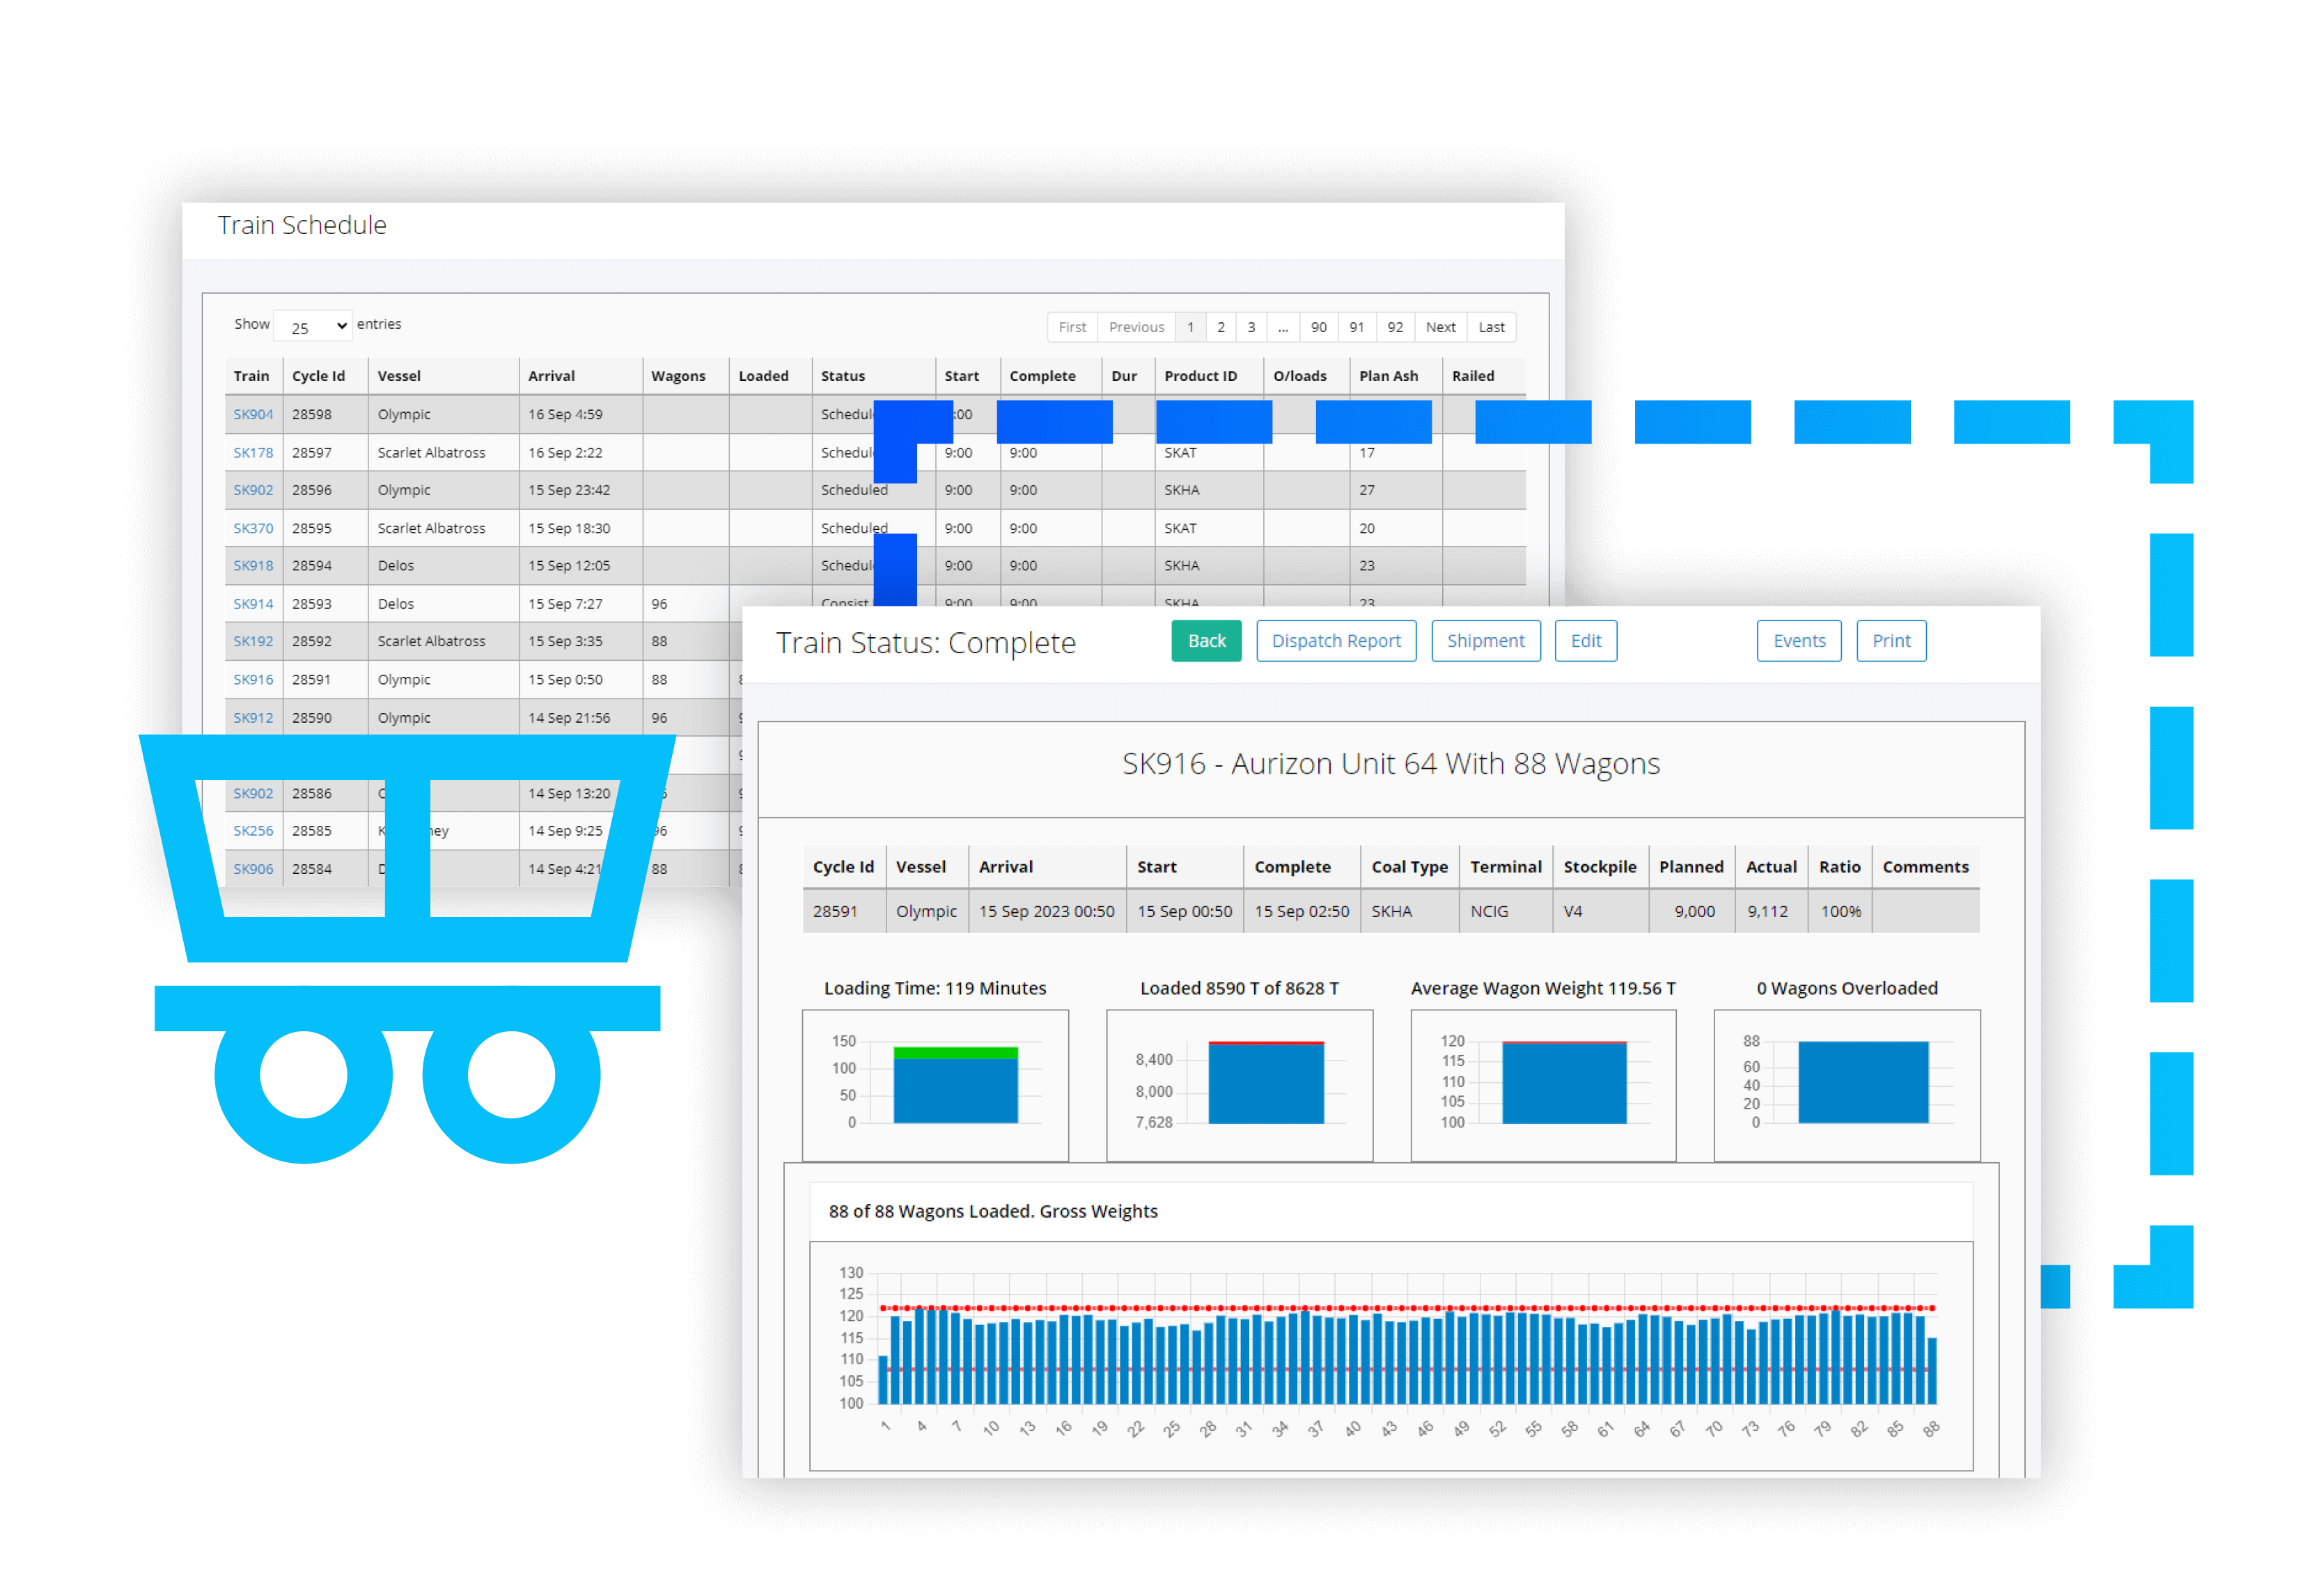
Task: Open train link SK192
Action: [253, 641]
